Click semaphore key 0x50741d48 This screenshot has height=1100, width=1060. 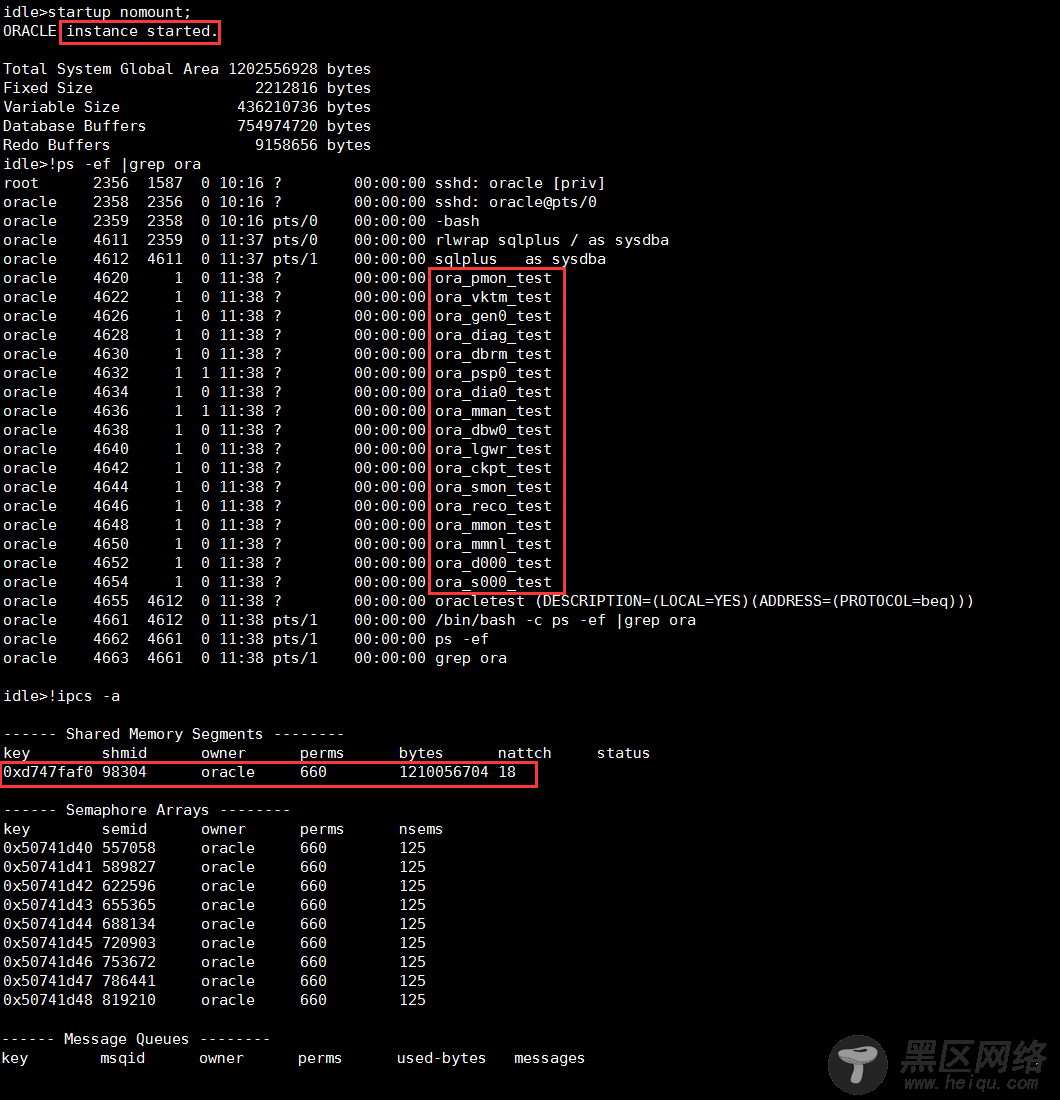click(48, 999)
